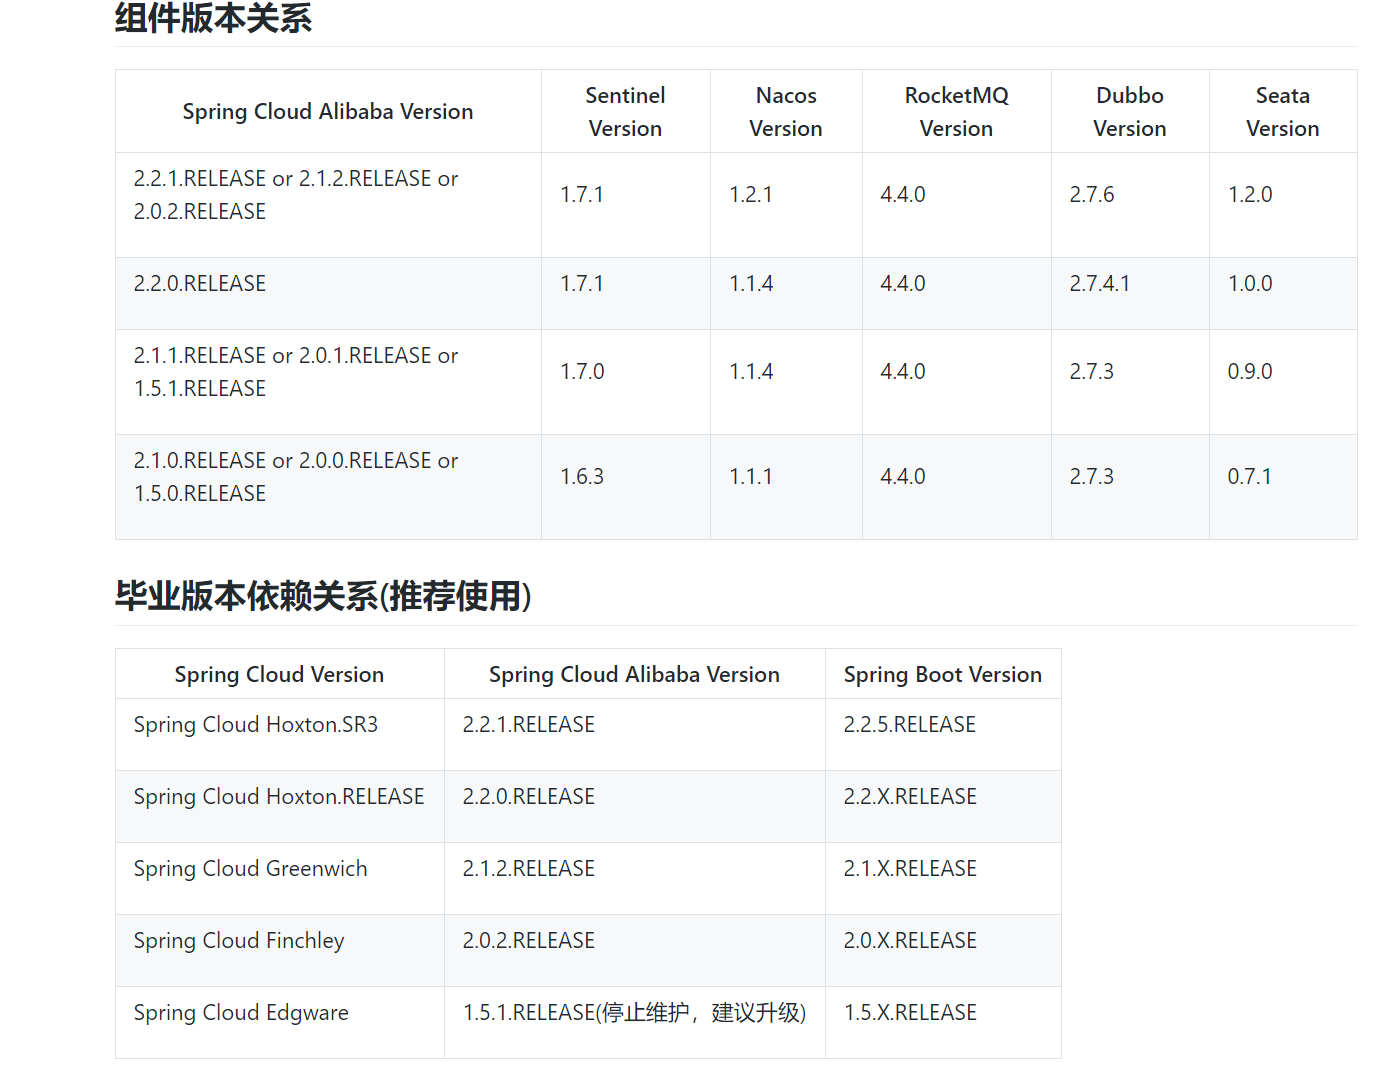Viewport: 1397px width, 1065px height.
Task: Click the 1.5.1.RELEASE(停止维护，建议升级) cell
Action: coord(634,1013)
